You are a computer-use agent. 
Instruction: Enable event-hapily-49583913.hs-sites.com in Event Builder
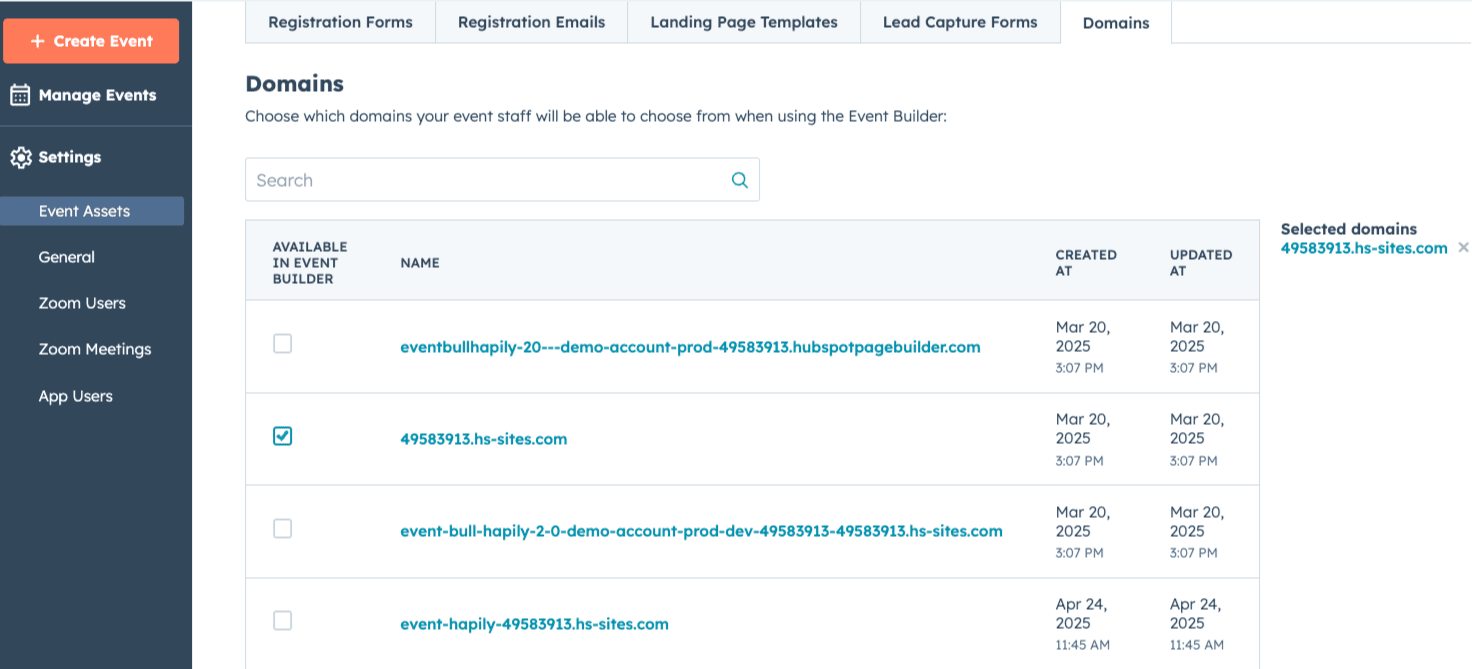[283, 620]
